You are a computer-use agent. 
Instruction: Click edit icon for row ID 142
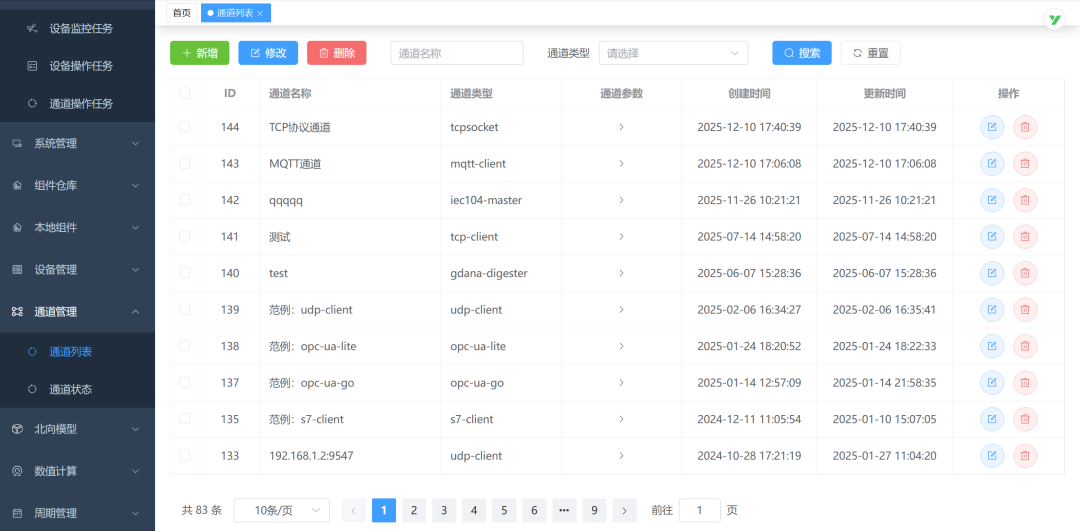tap(992, 200)
